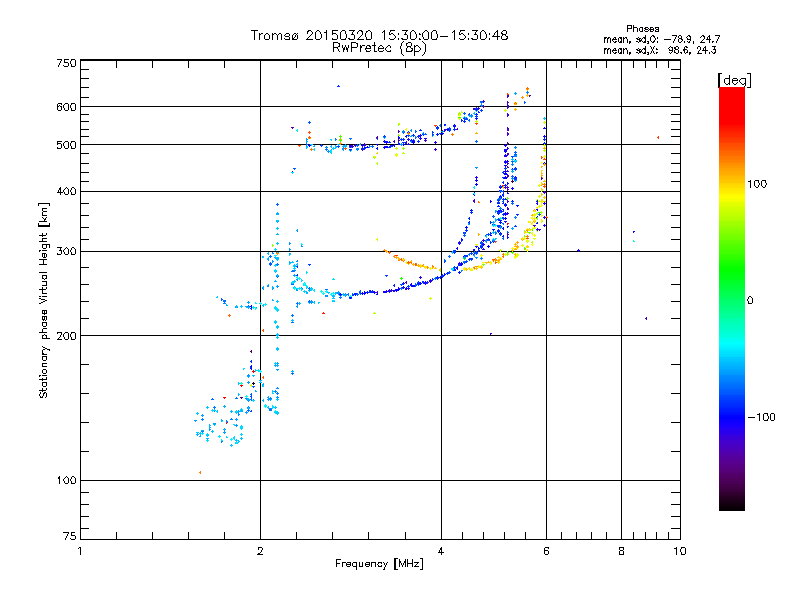Image resolution: width=800 pixels, height=600 pixels.
Task: Click the x-axis tick label '6'
Action: [546, 551]
